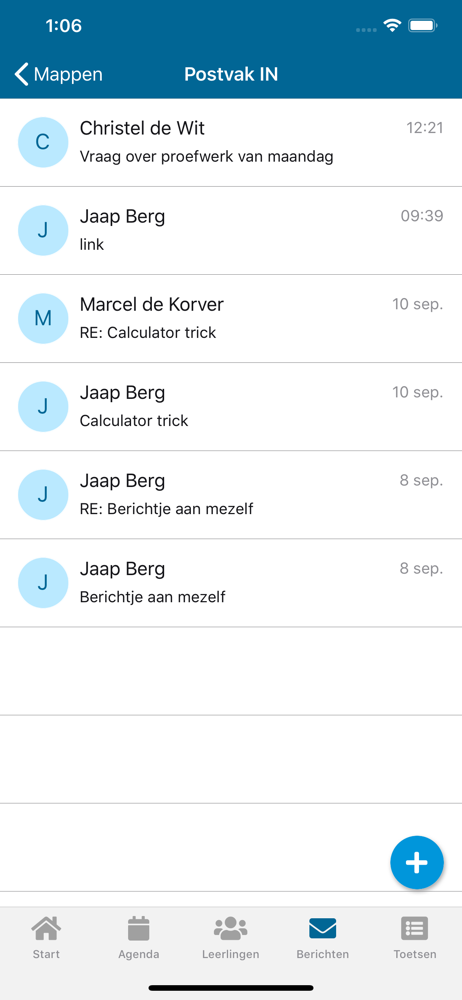Tap the back chevron arrow

pyautogui.click(x=22, y=74)
